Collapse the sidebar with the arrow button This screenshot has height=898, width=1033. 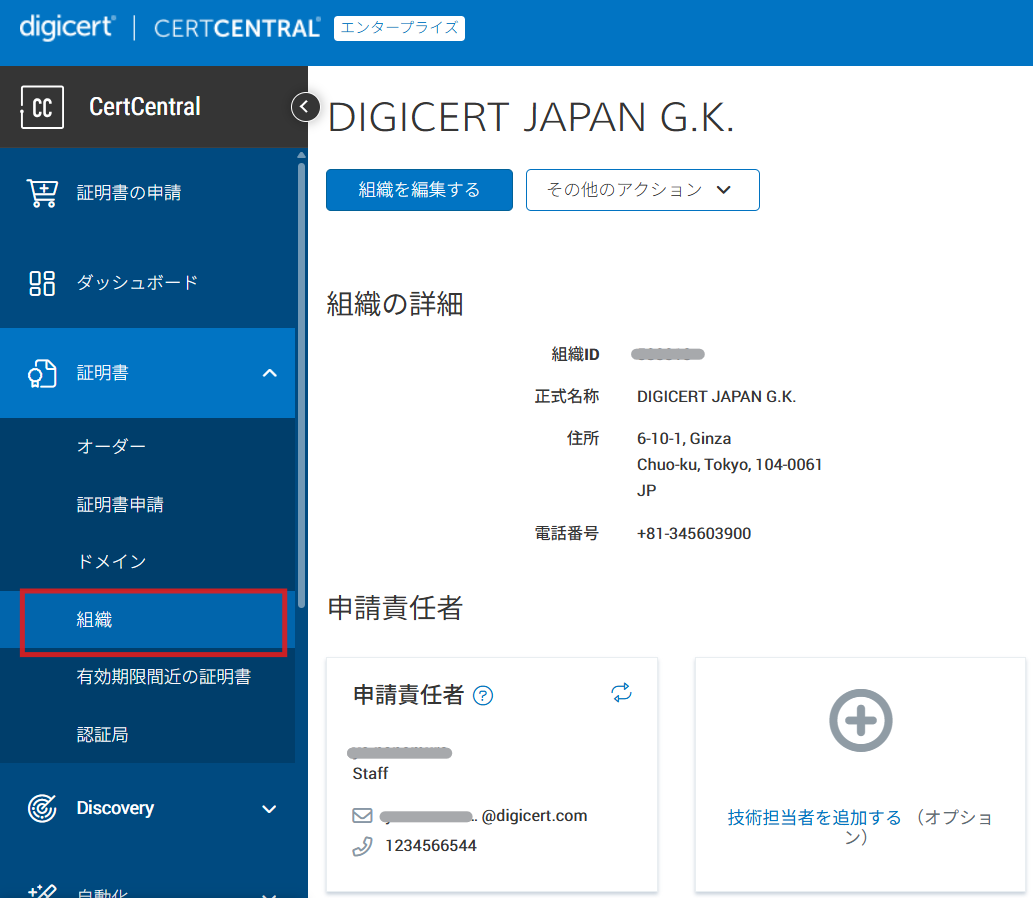coord(305,107)
